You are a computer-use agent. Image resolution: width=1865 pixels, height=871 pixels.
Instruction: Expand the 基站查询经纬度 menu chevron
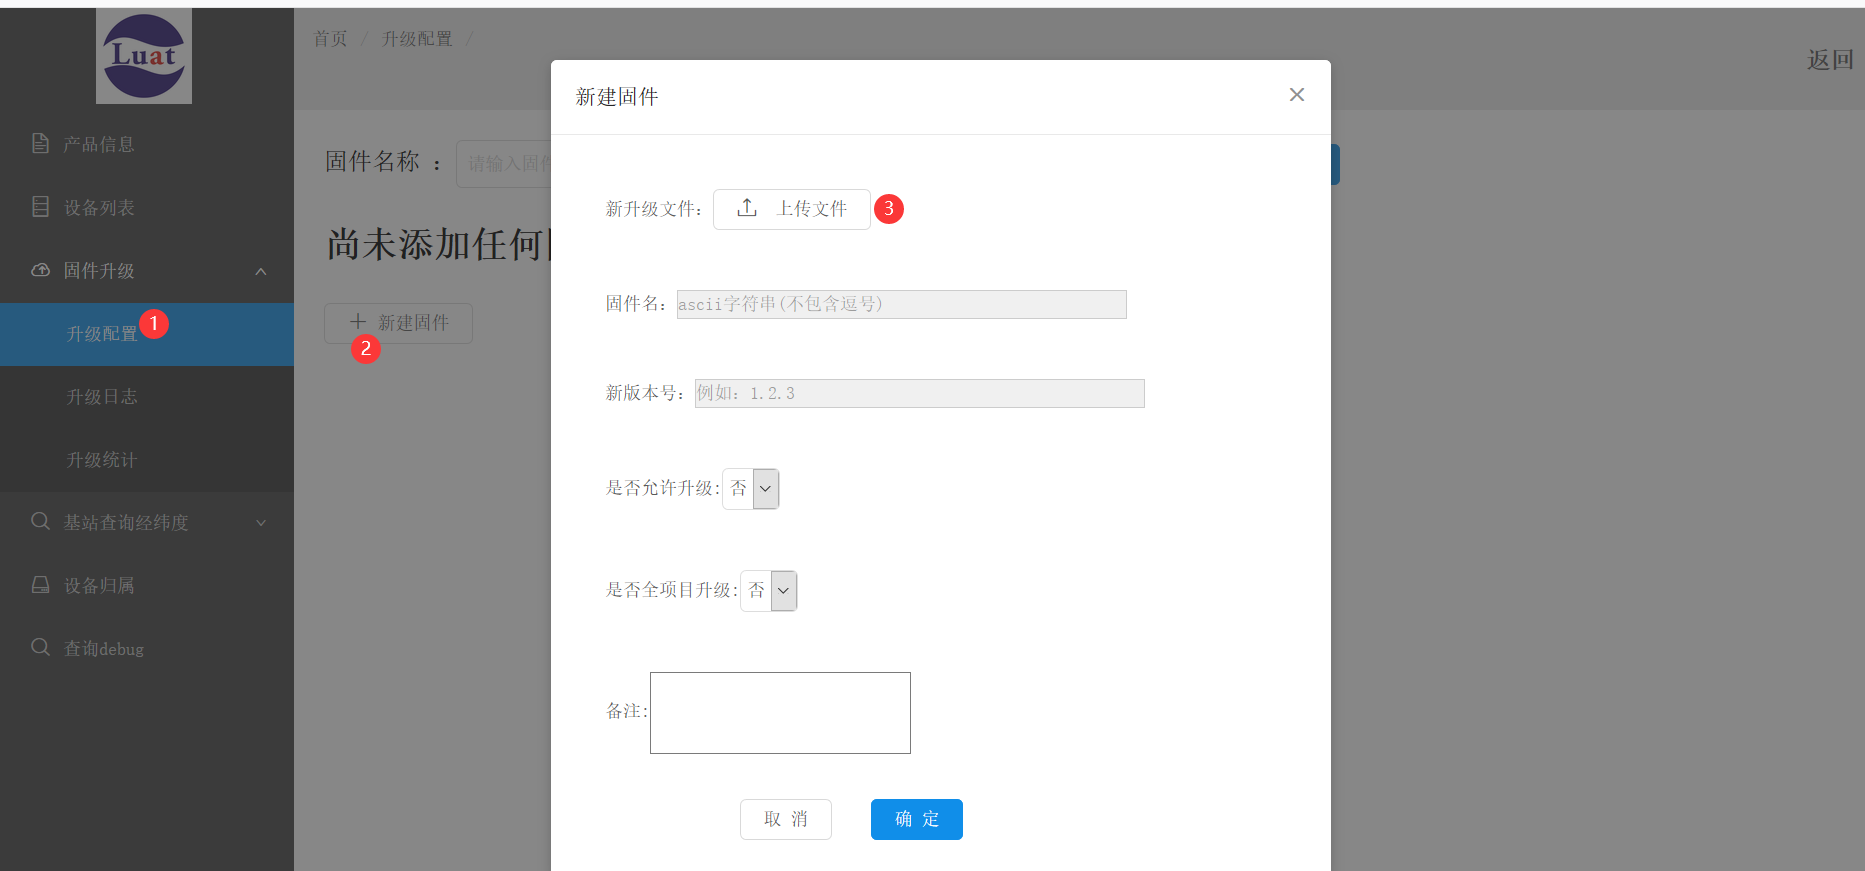(261, 523)
